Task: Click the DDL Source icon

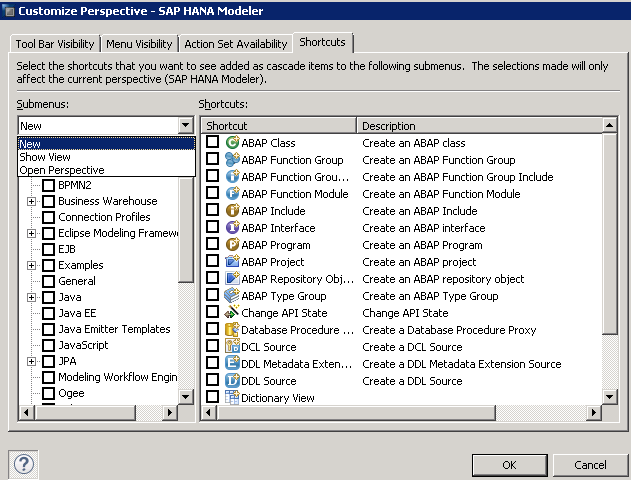Action: click(232, 381)
